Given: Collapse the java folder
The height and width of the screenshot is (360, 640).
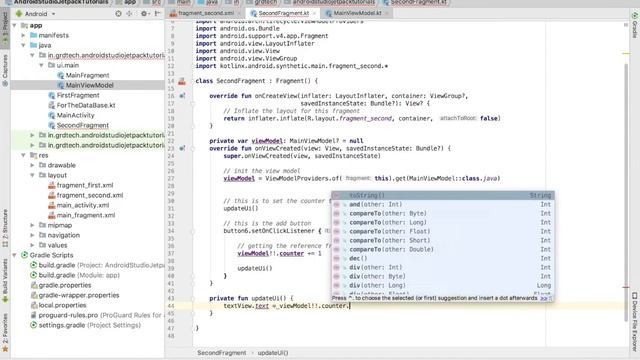Looking at the screenshot, I should (24, 45).
